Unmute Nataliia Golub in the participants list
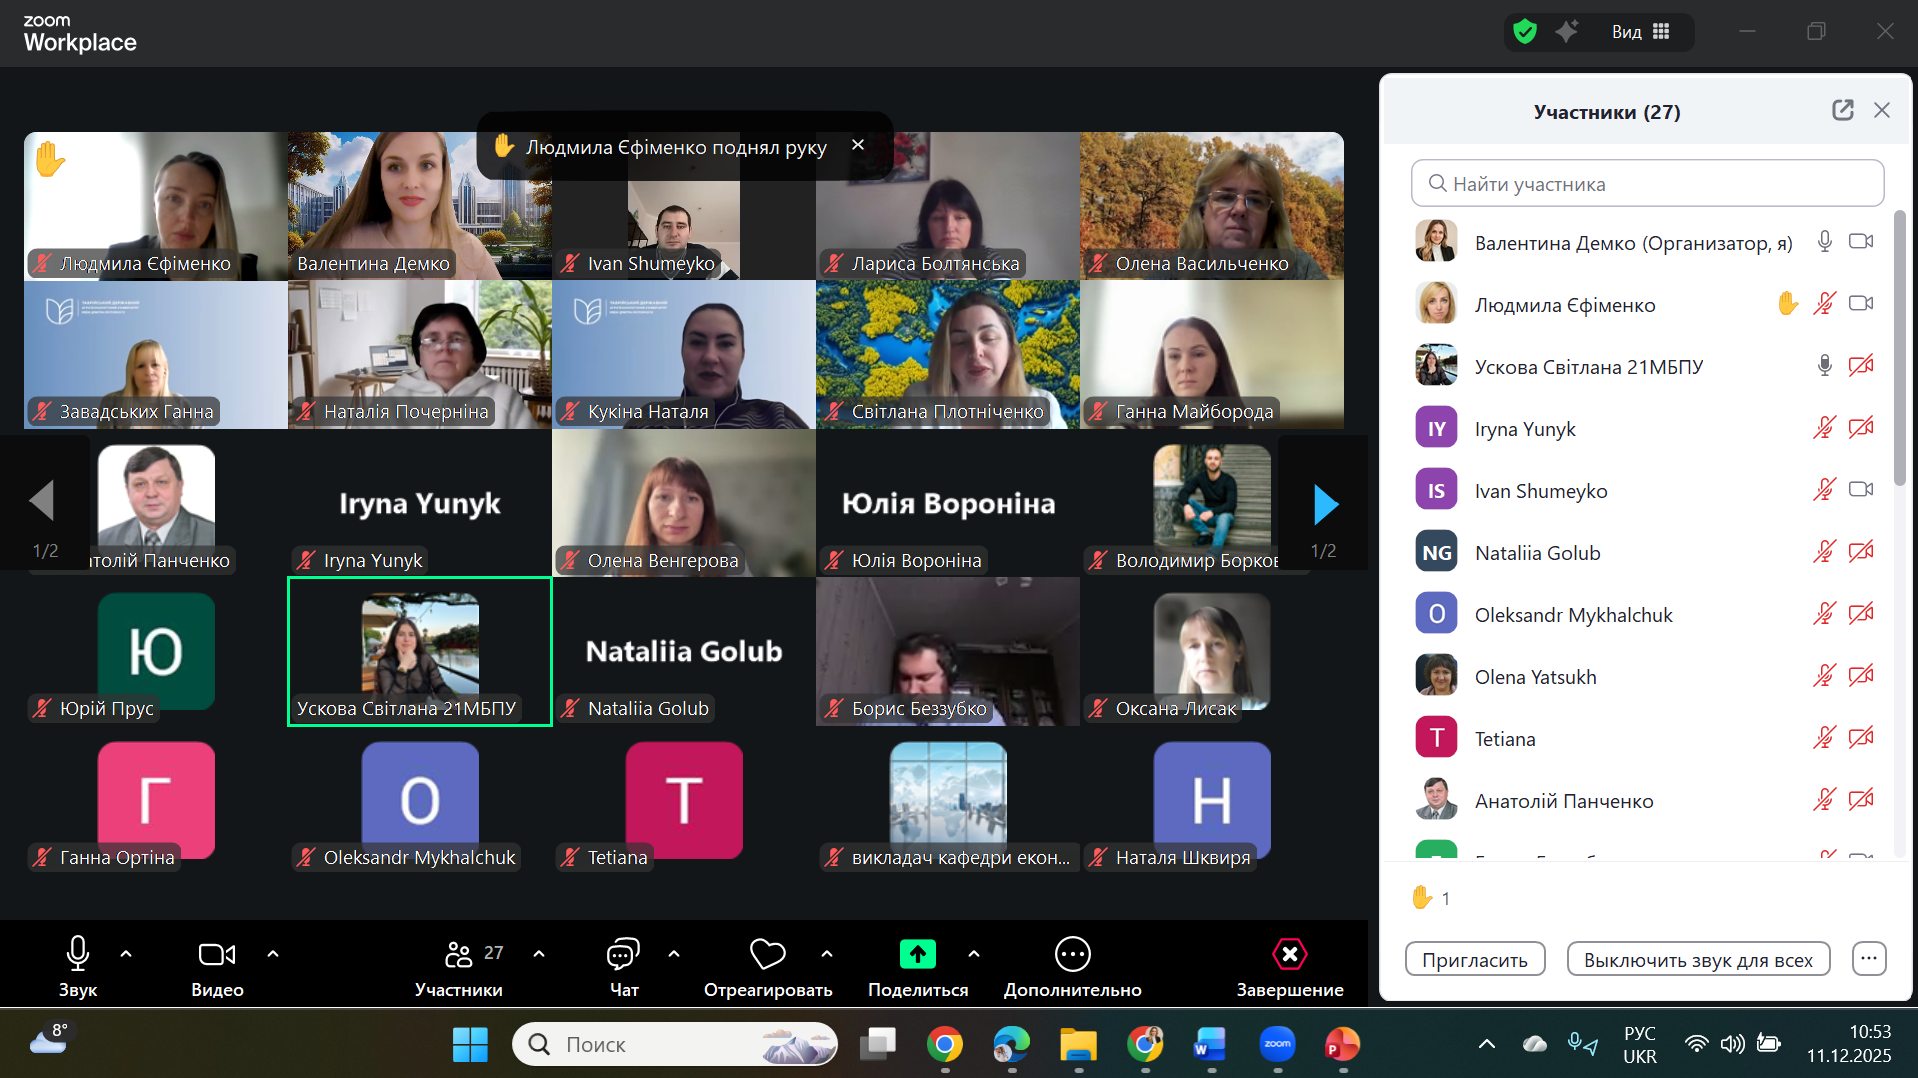The height and width of the screenshot is (1078, 1918). (x=1825, y=551)
